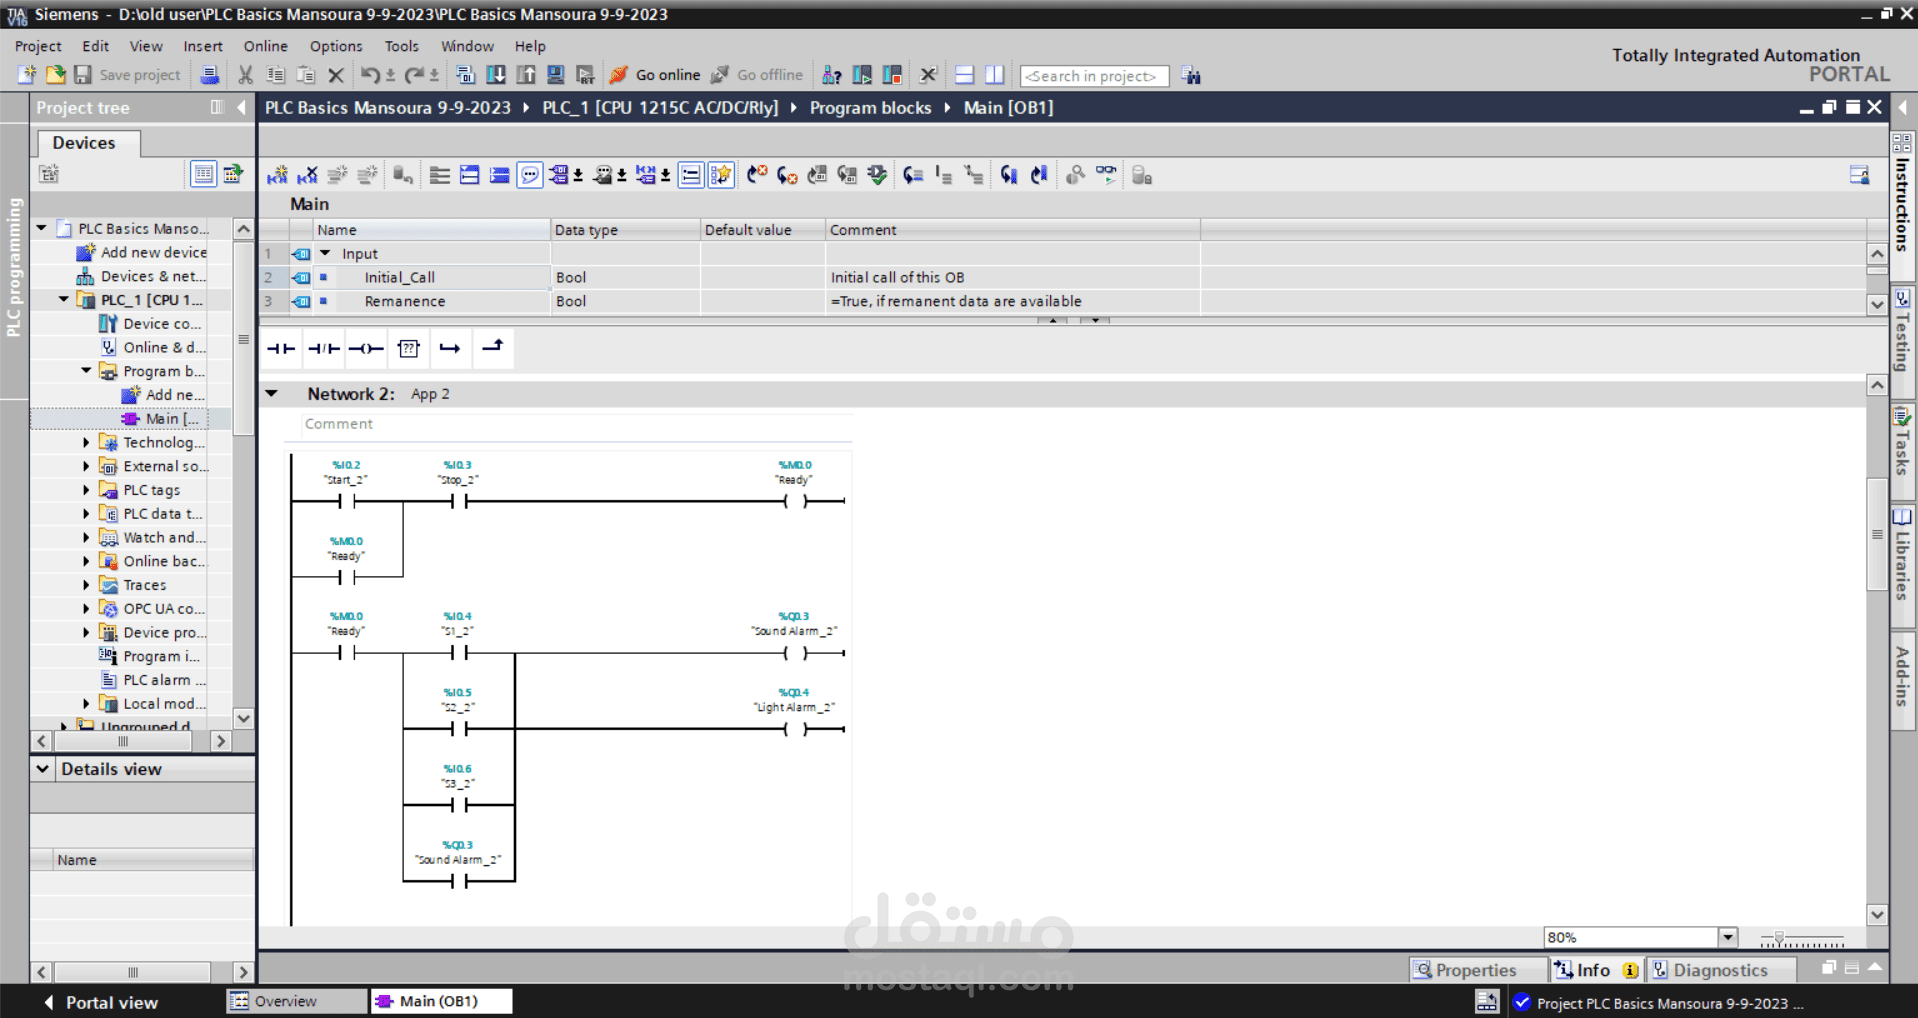Viewport: 1918px width, 1018px height.
Task: Insert a normally closed contact
Action: 323,348
